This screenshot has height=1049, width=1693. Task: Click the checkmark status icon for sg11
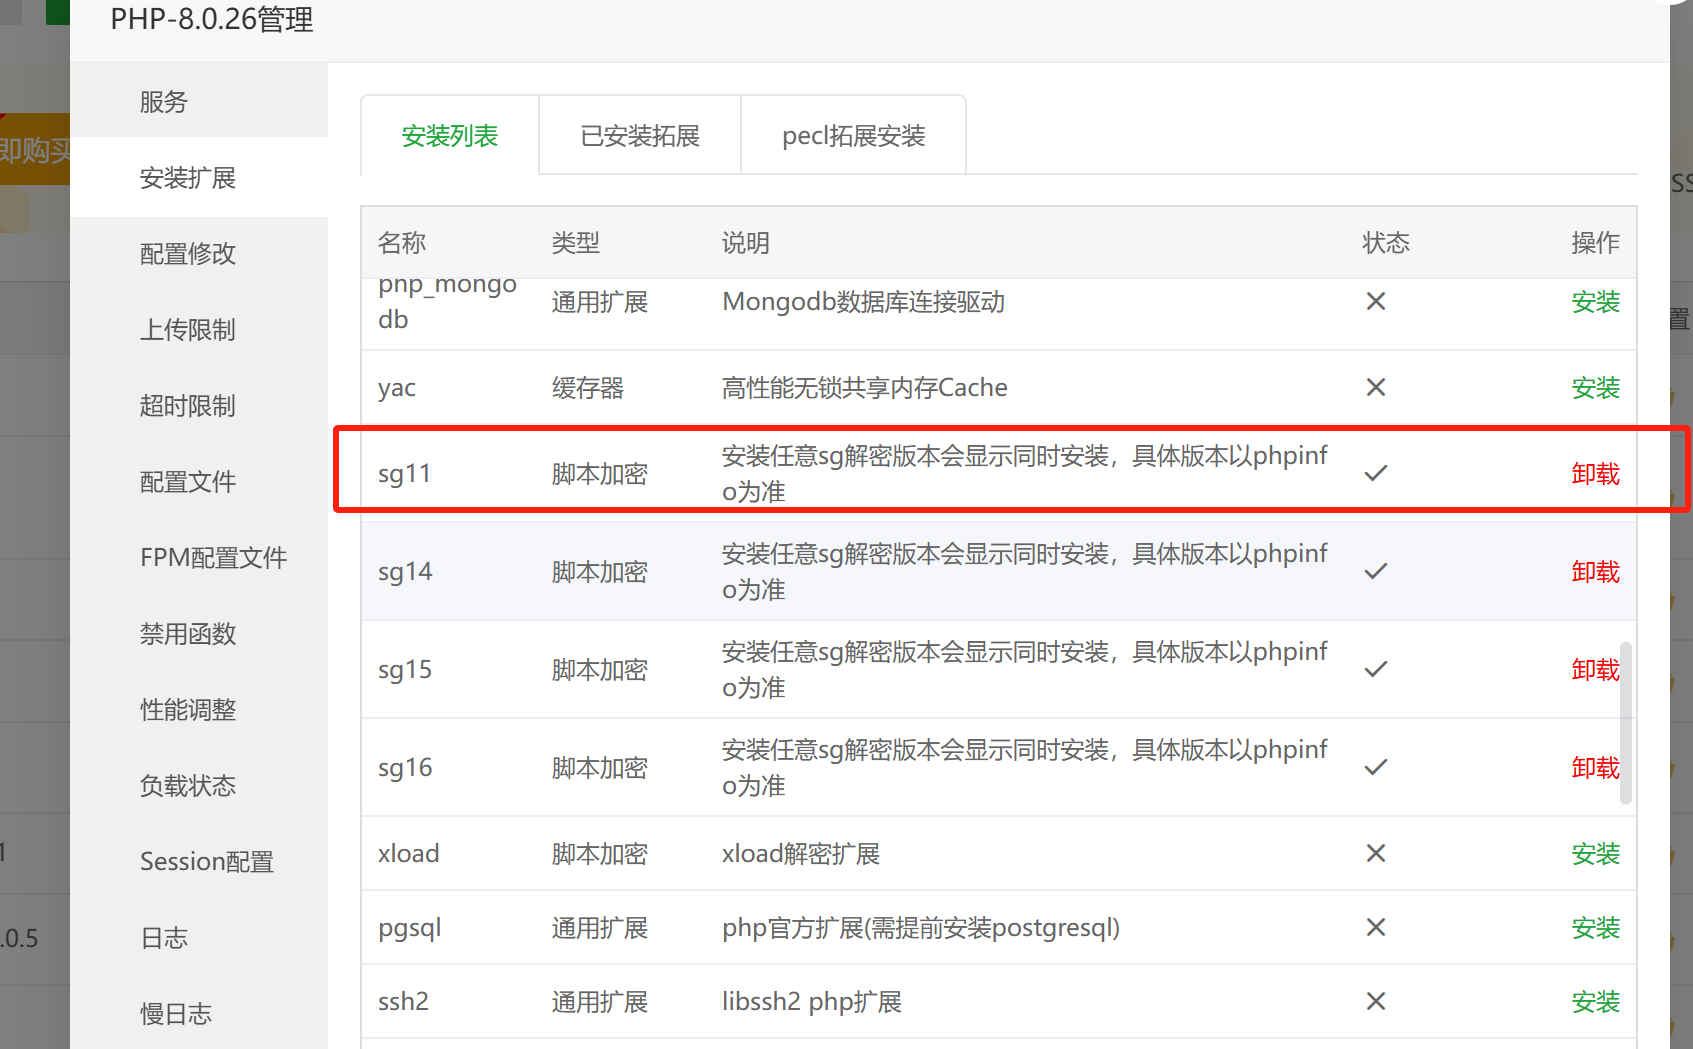[1376, 473]
